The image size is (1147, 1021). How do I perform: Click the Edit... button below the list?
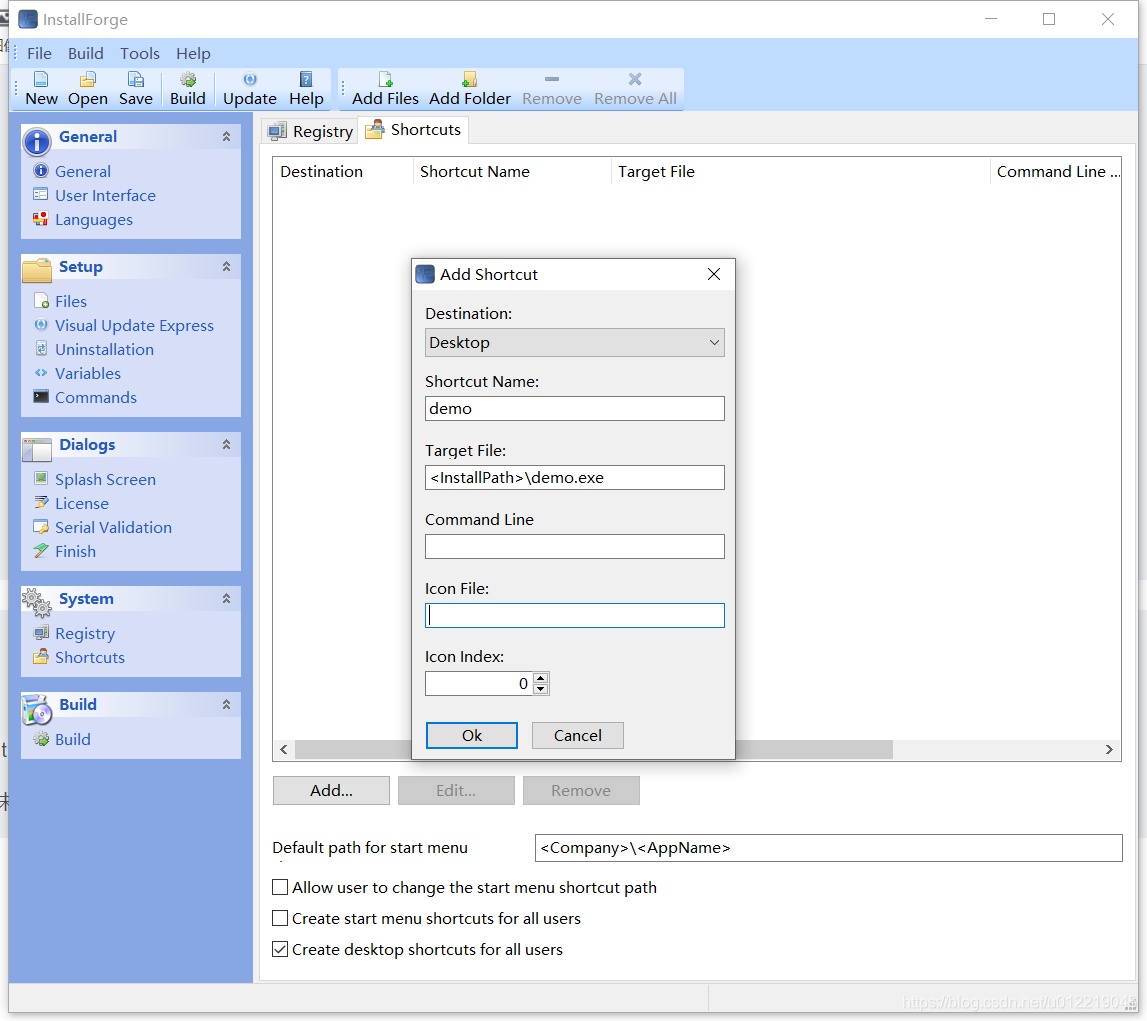pyautogui.click(x=456, y=791)
